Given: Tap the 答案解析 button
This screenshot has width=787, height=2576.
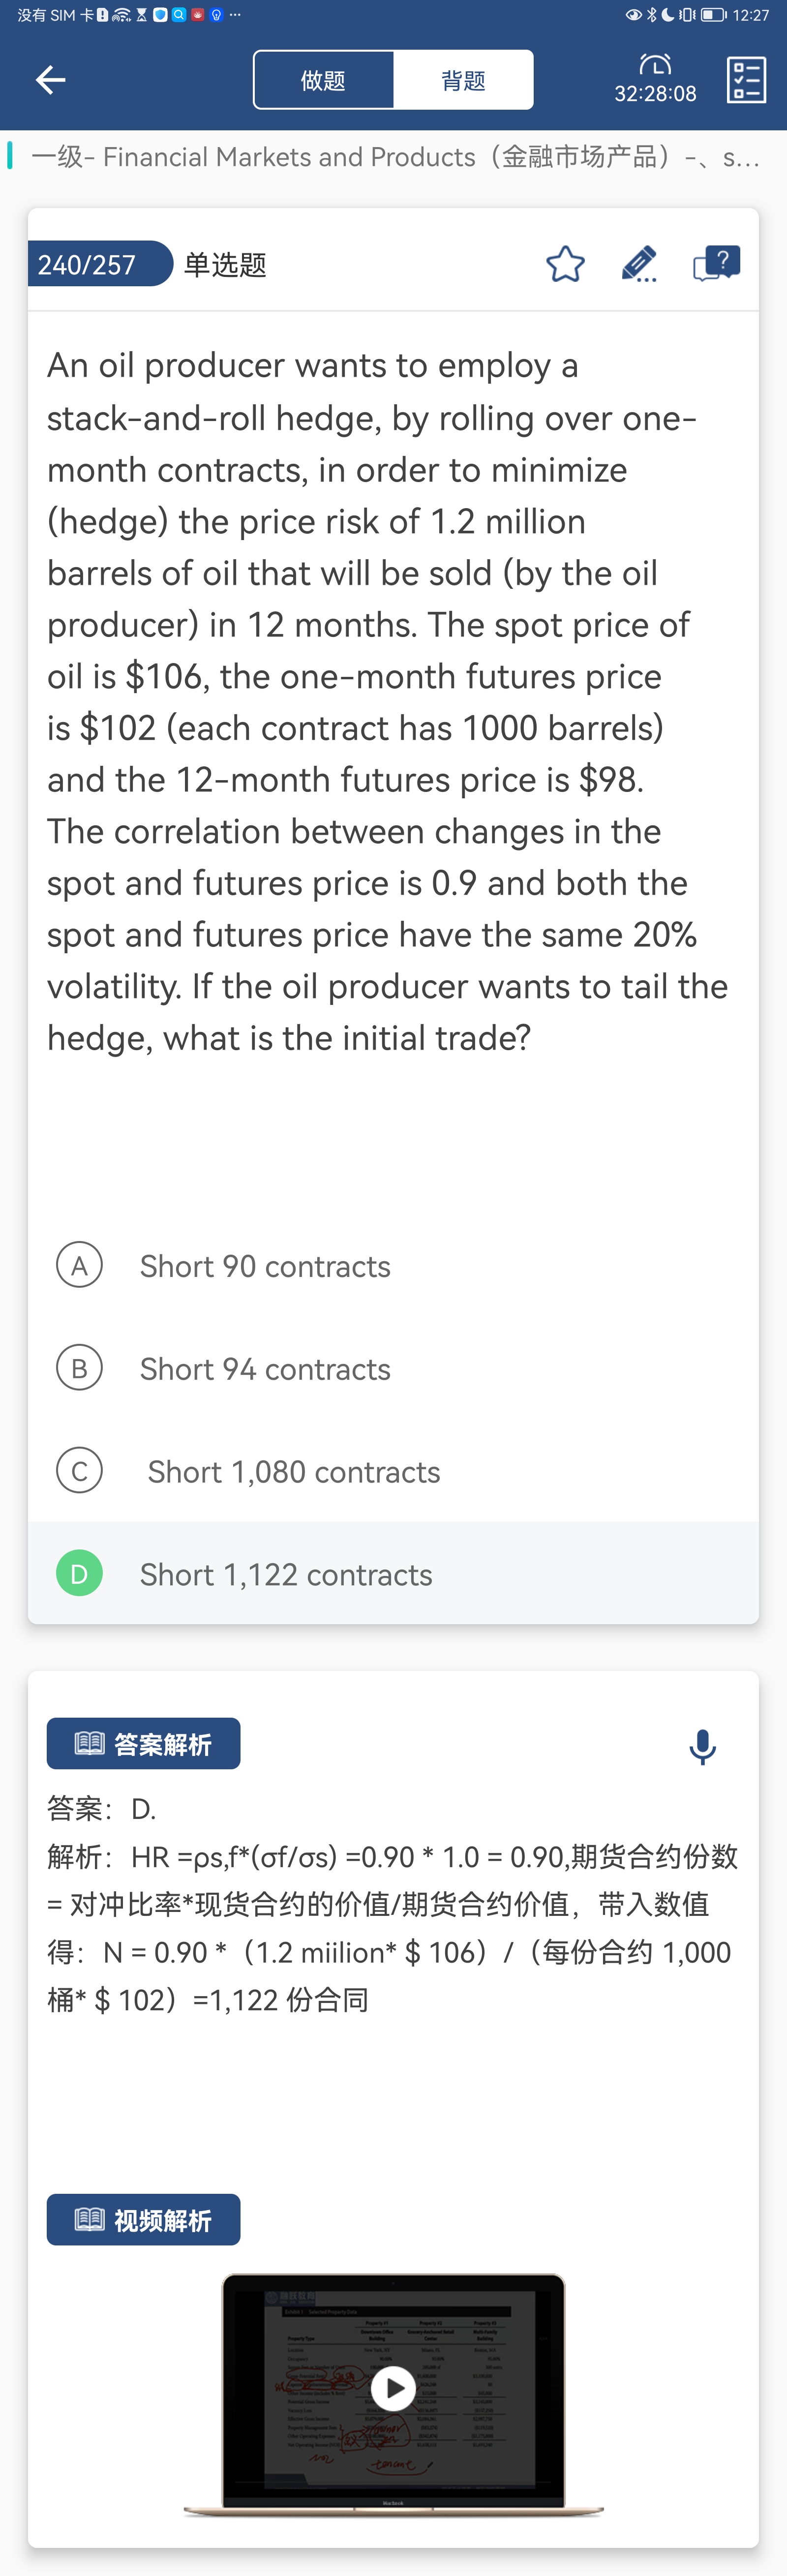Looking at the screenshot, I should pos(143,1744).
